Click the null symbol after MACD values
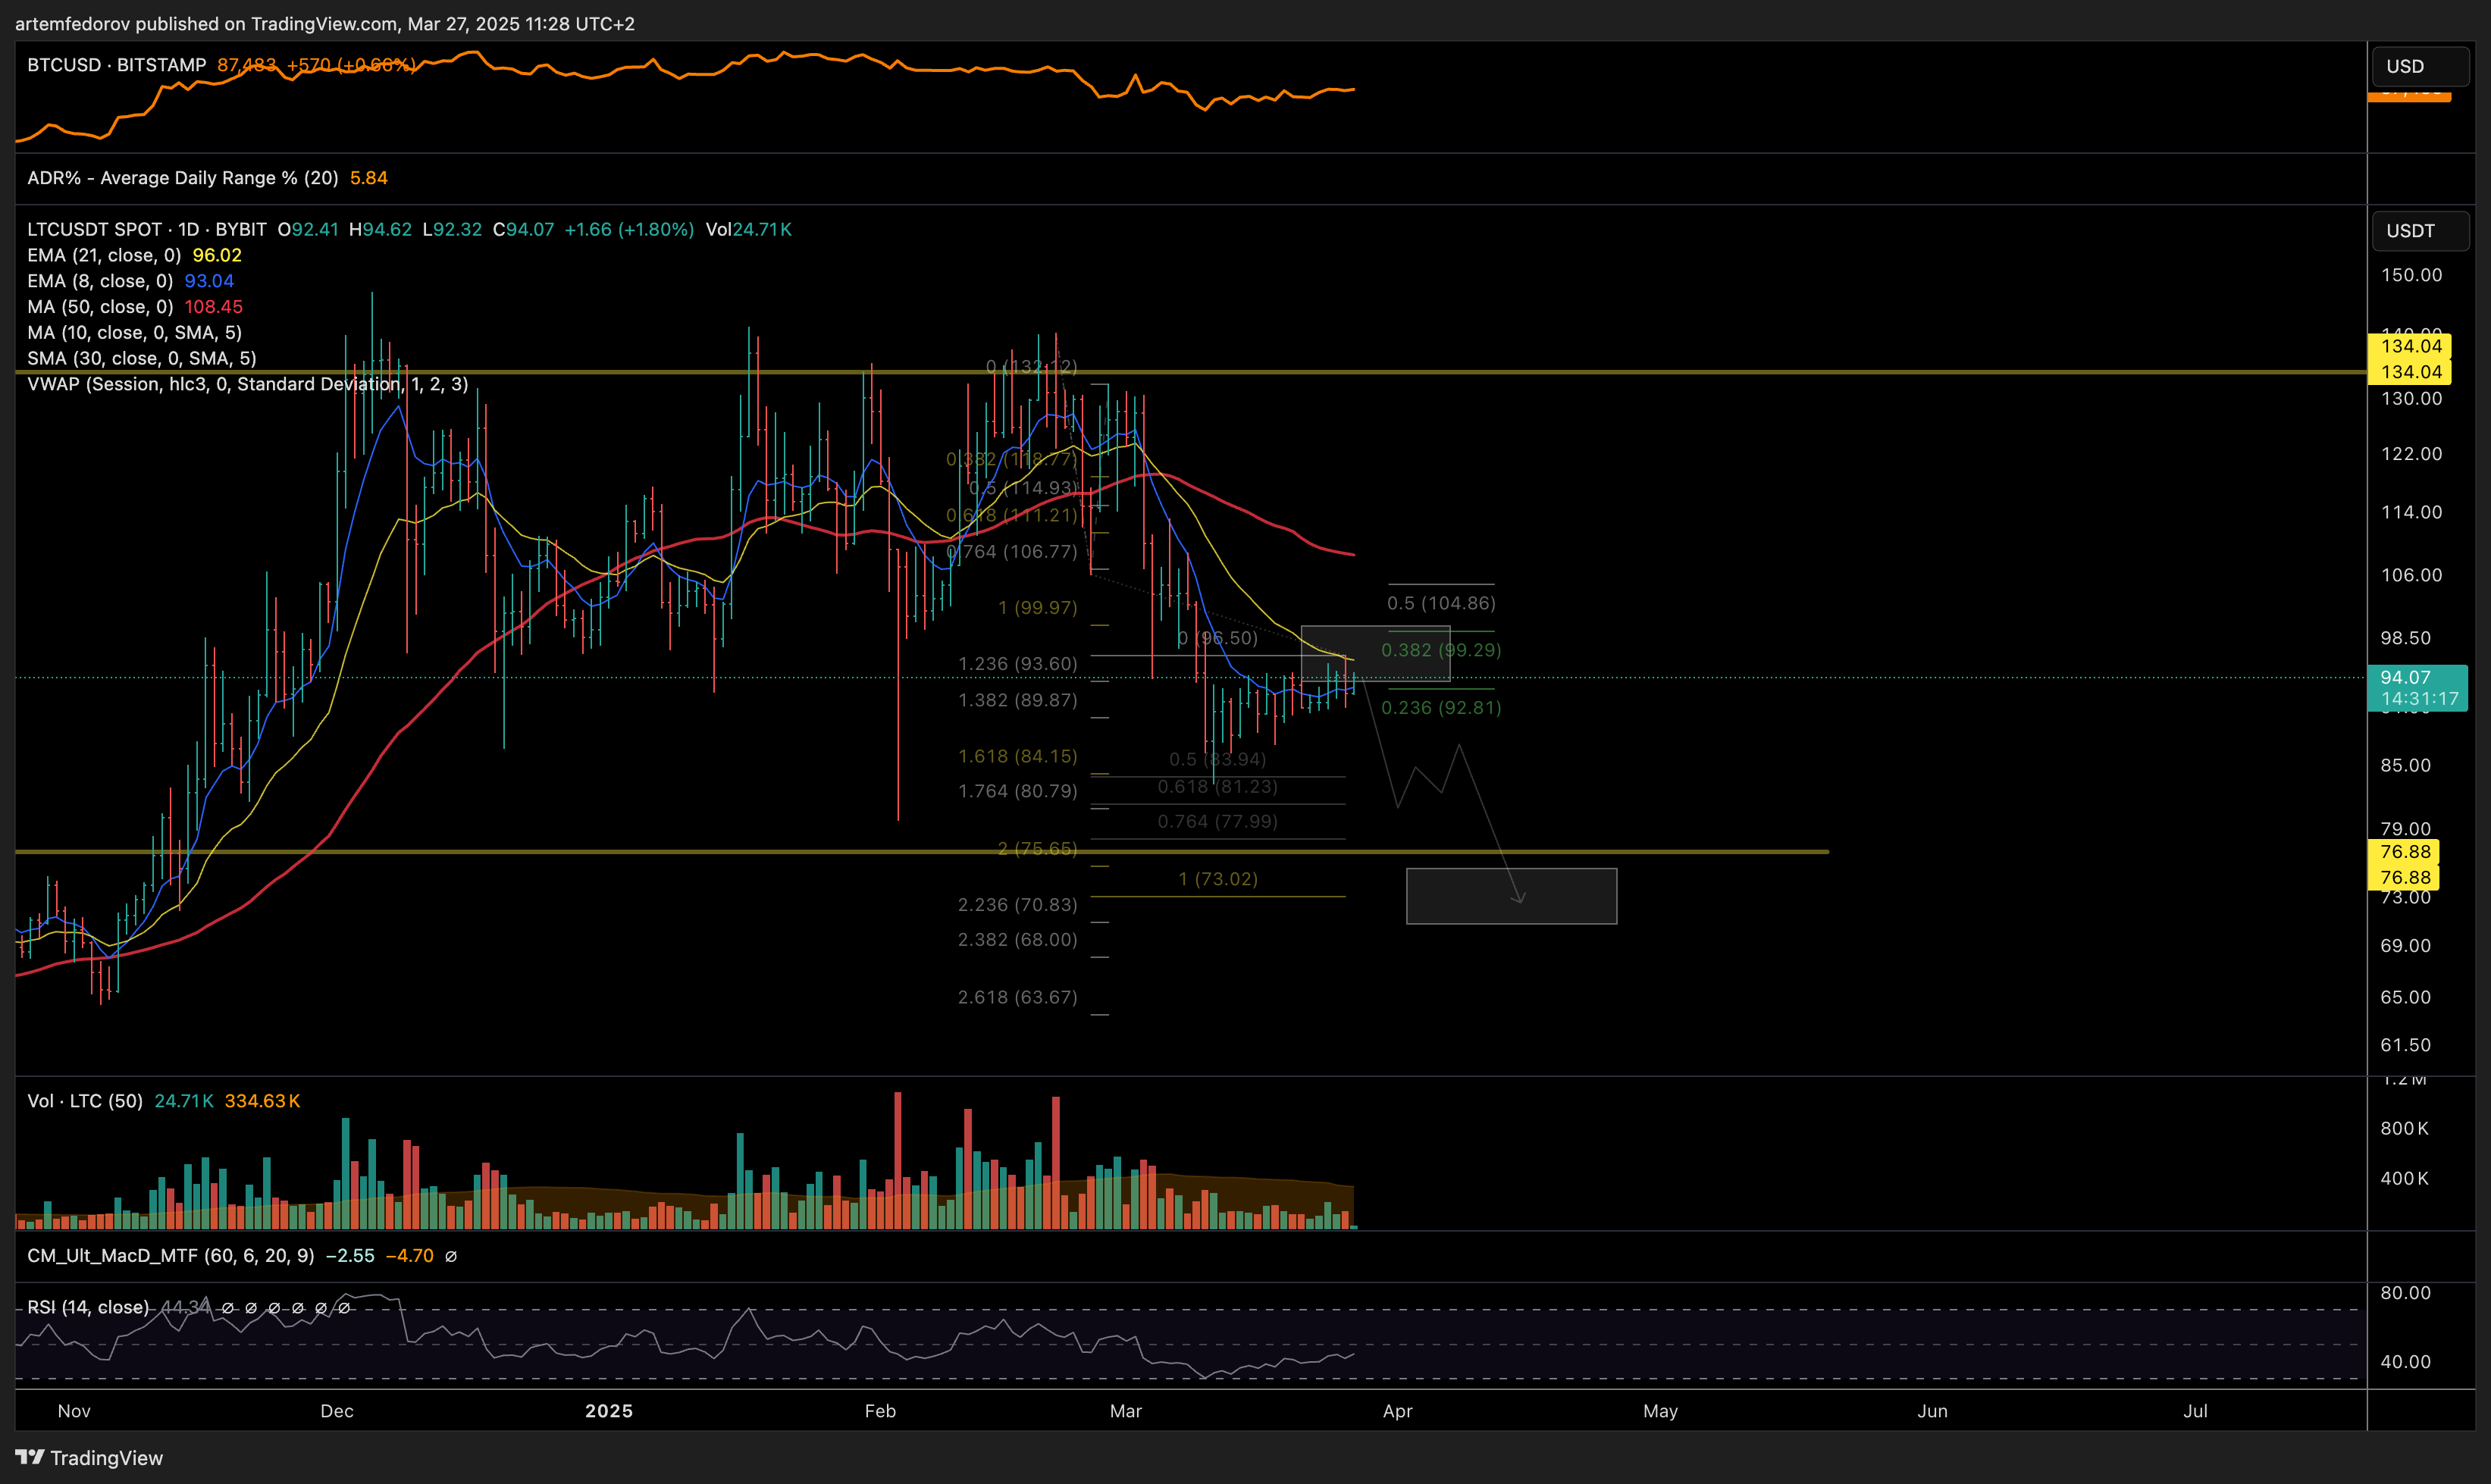 [x=451, y=1256]
